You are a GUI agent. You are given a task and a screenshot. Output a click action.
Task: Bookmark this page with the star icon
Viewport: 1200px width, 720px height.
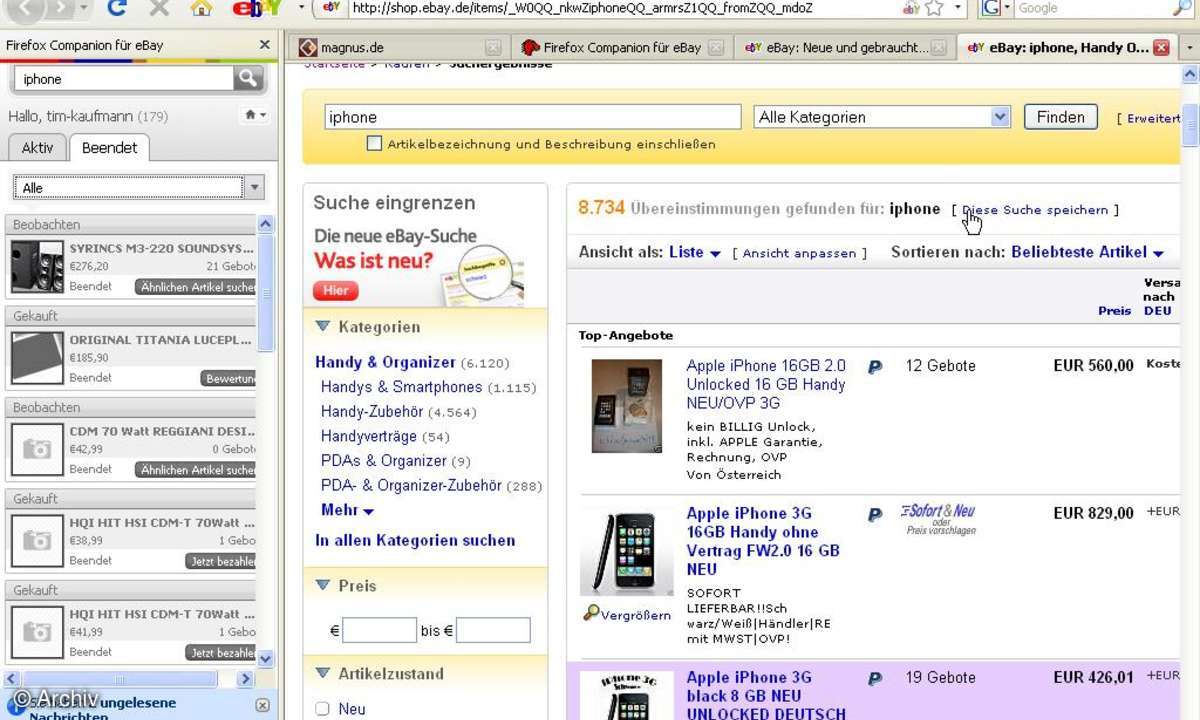click(x=934, y=8)
